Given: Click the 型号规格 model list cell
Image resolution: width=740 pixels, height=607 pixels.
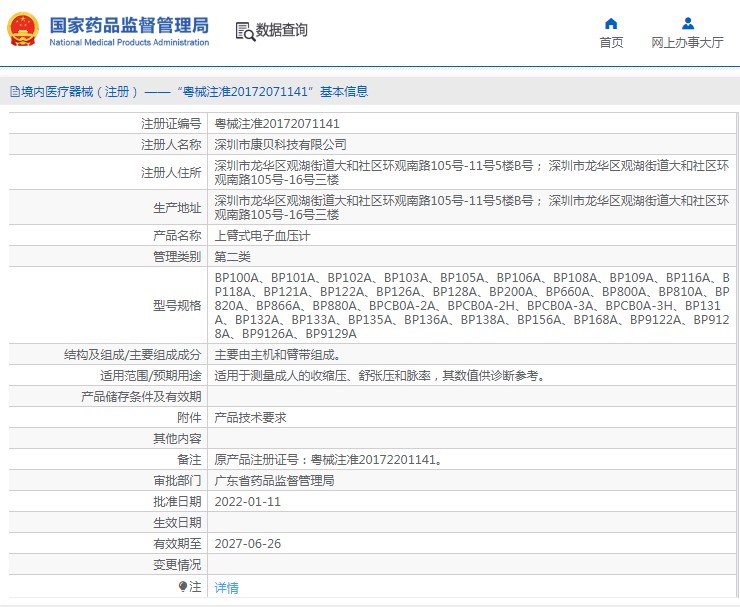Looking at the screenshot, I should pyautogui.click(x=470, y=305).
